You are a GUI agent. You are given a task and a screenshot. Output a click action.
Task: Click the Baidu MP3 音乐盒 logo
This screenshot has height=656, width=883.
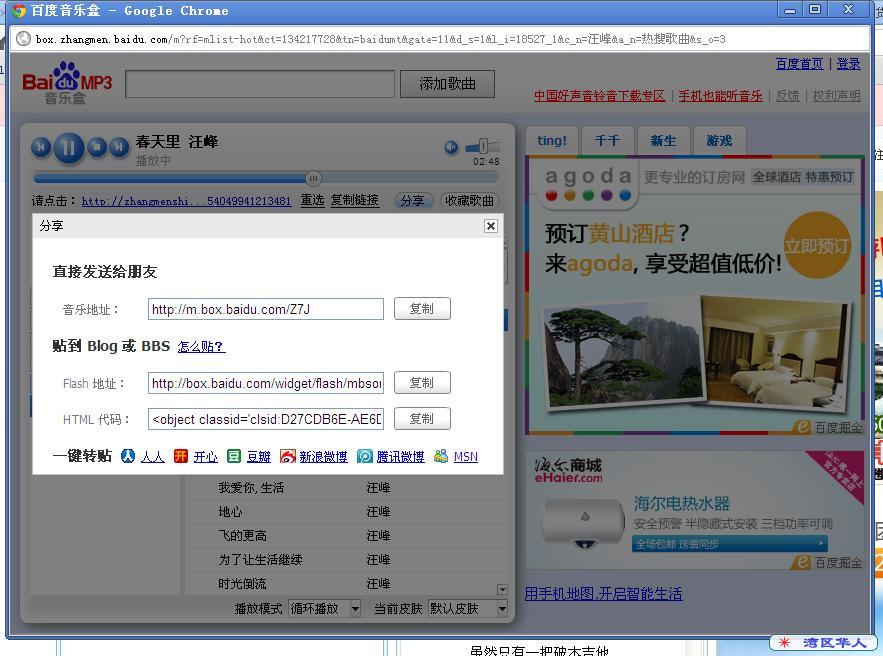[x=67, y=83]
